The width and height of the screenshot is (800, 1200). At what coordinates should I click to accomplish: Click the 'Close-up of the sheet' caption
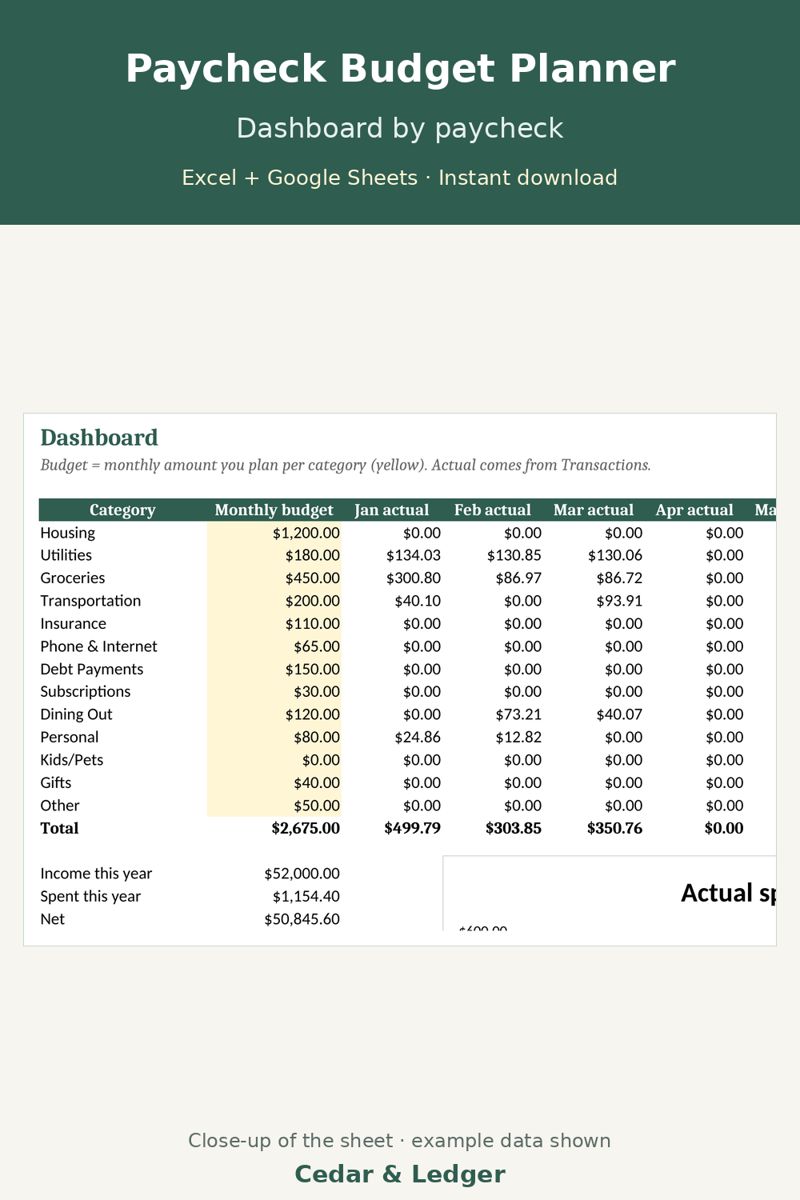point(400,1141)
